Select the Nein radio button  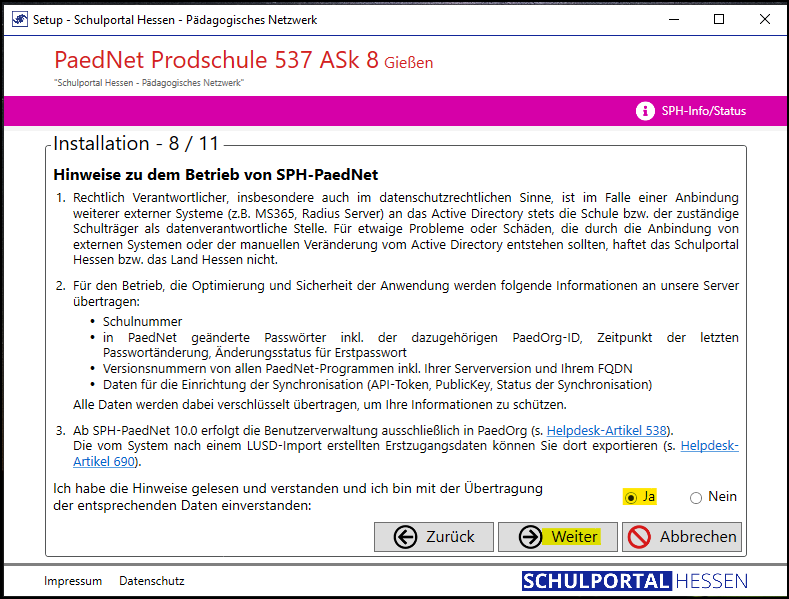tap(696, 498)
